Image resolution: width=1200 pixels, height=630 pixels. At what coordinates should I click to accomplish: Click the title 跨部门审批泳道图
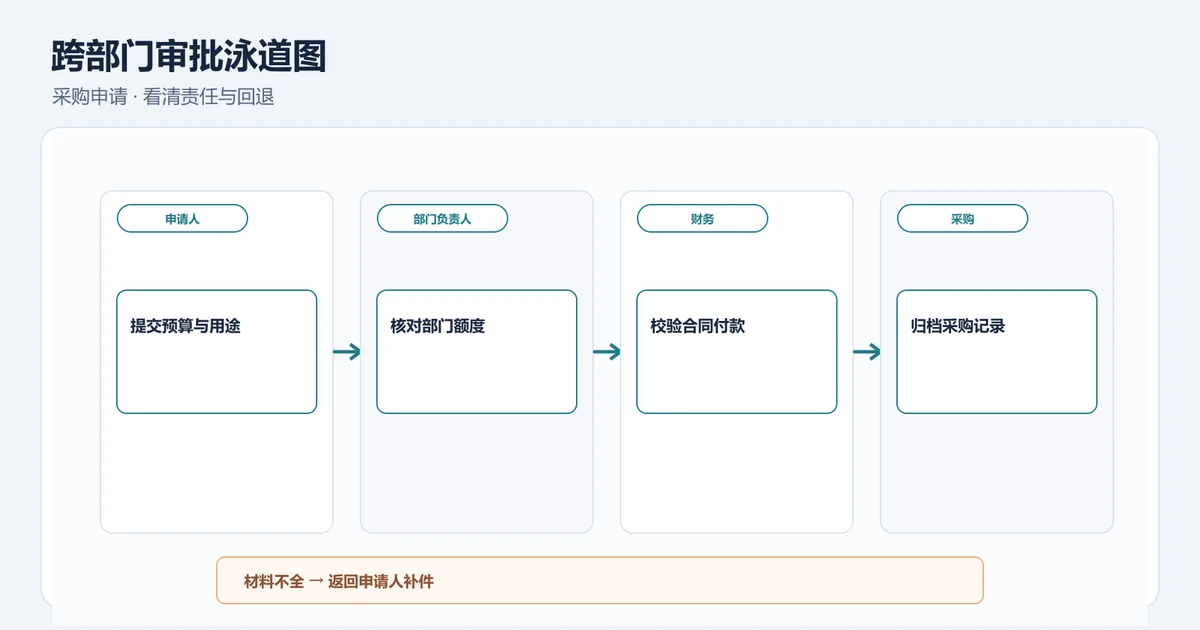pos(189,57)
